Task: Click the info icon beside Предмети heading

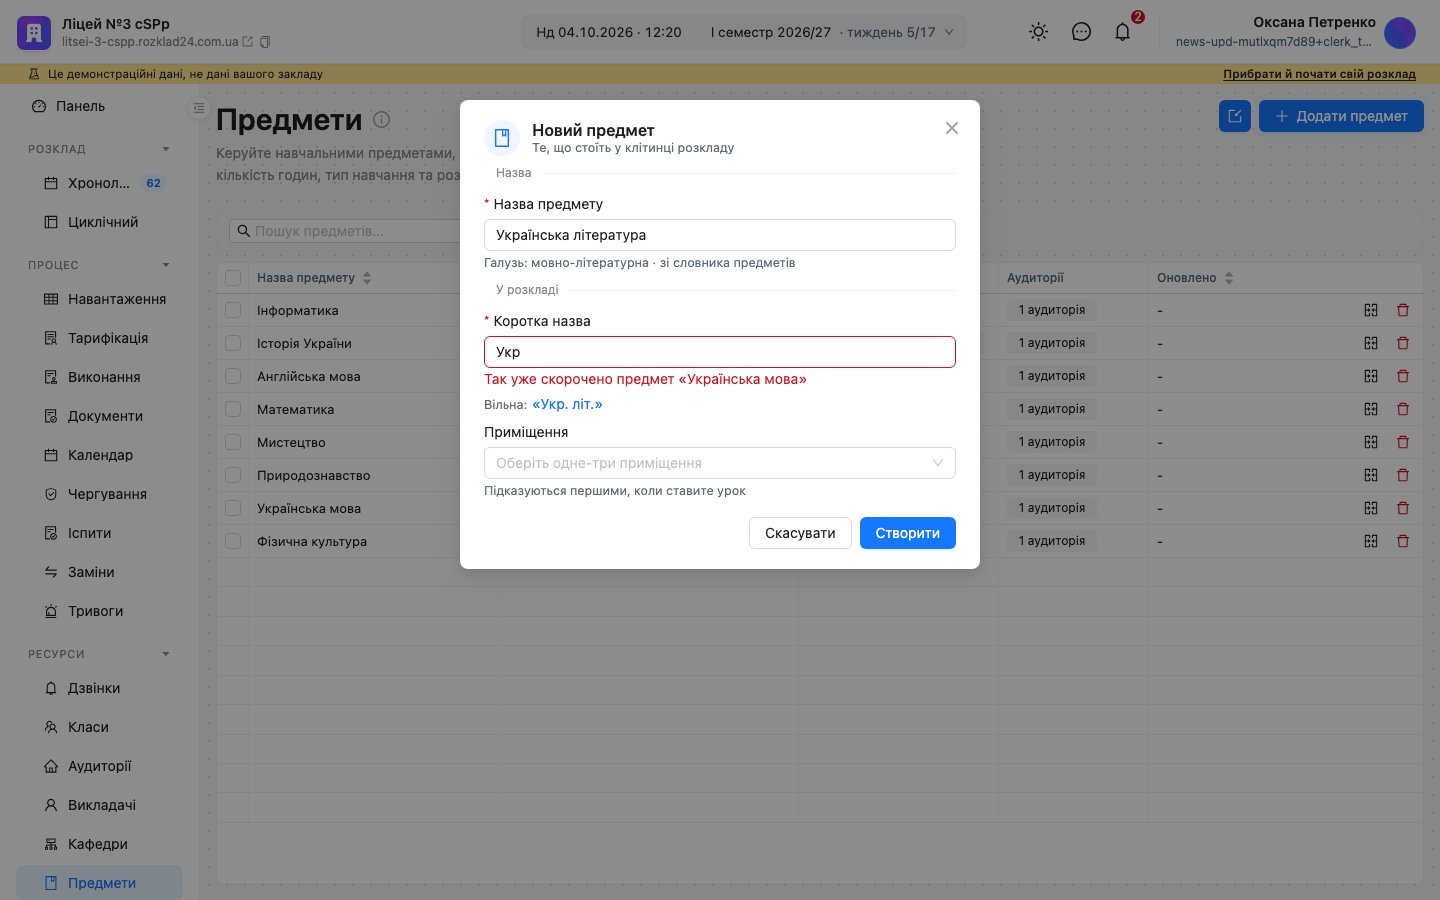Action: [381, 119]
